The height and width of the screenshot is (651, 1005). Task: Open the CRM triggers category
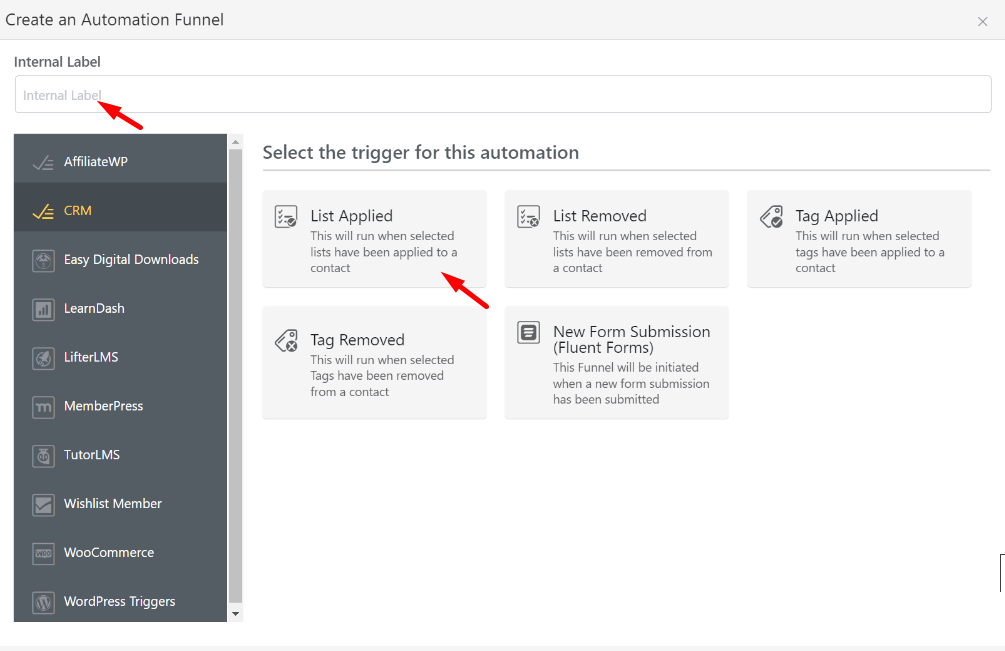tap(78, 211)
